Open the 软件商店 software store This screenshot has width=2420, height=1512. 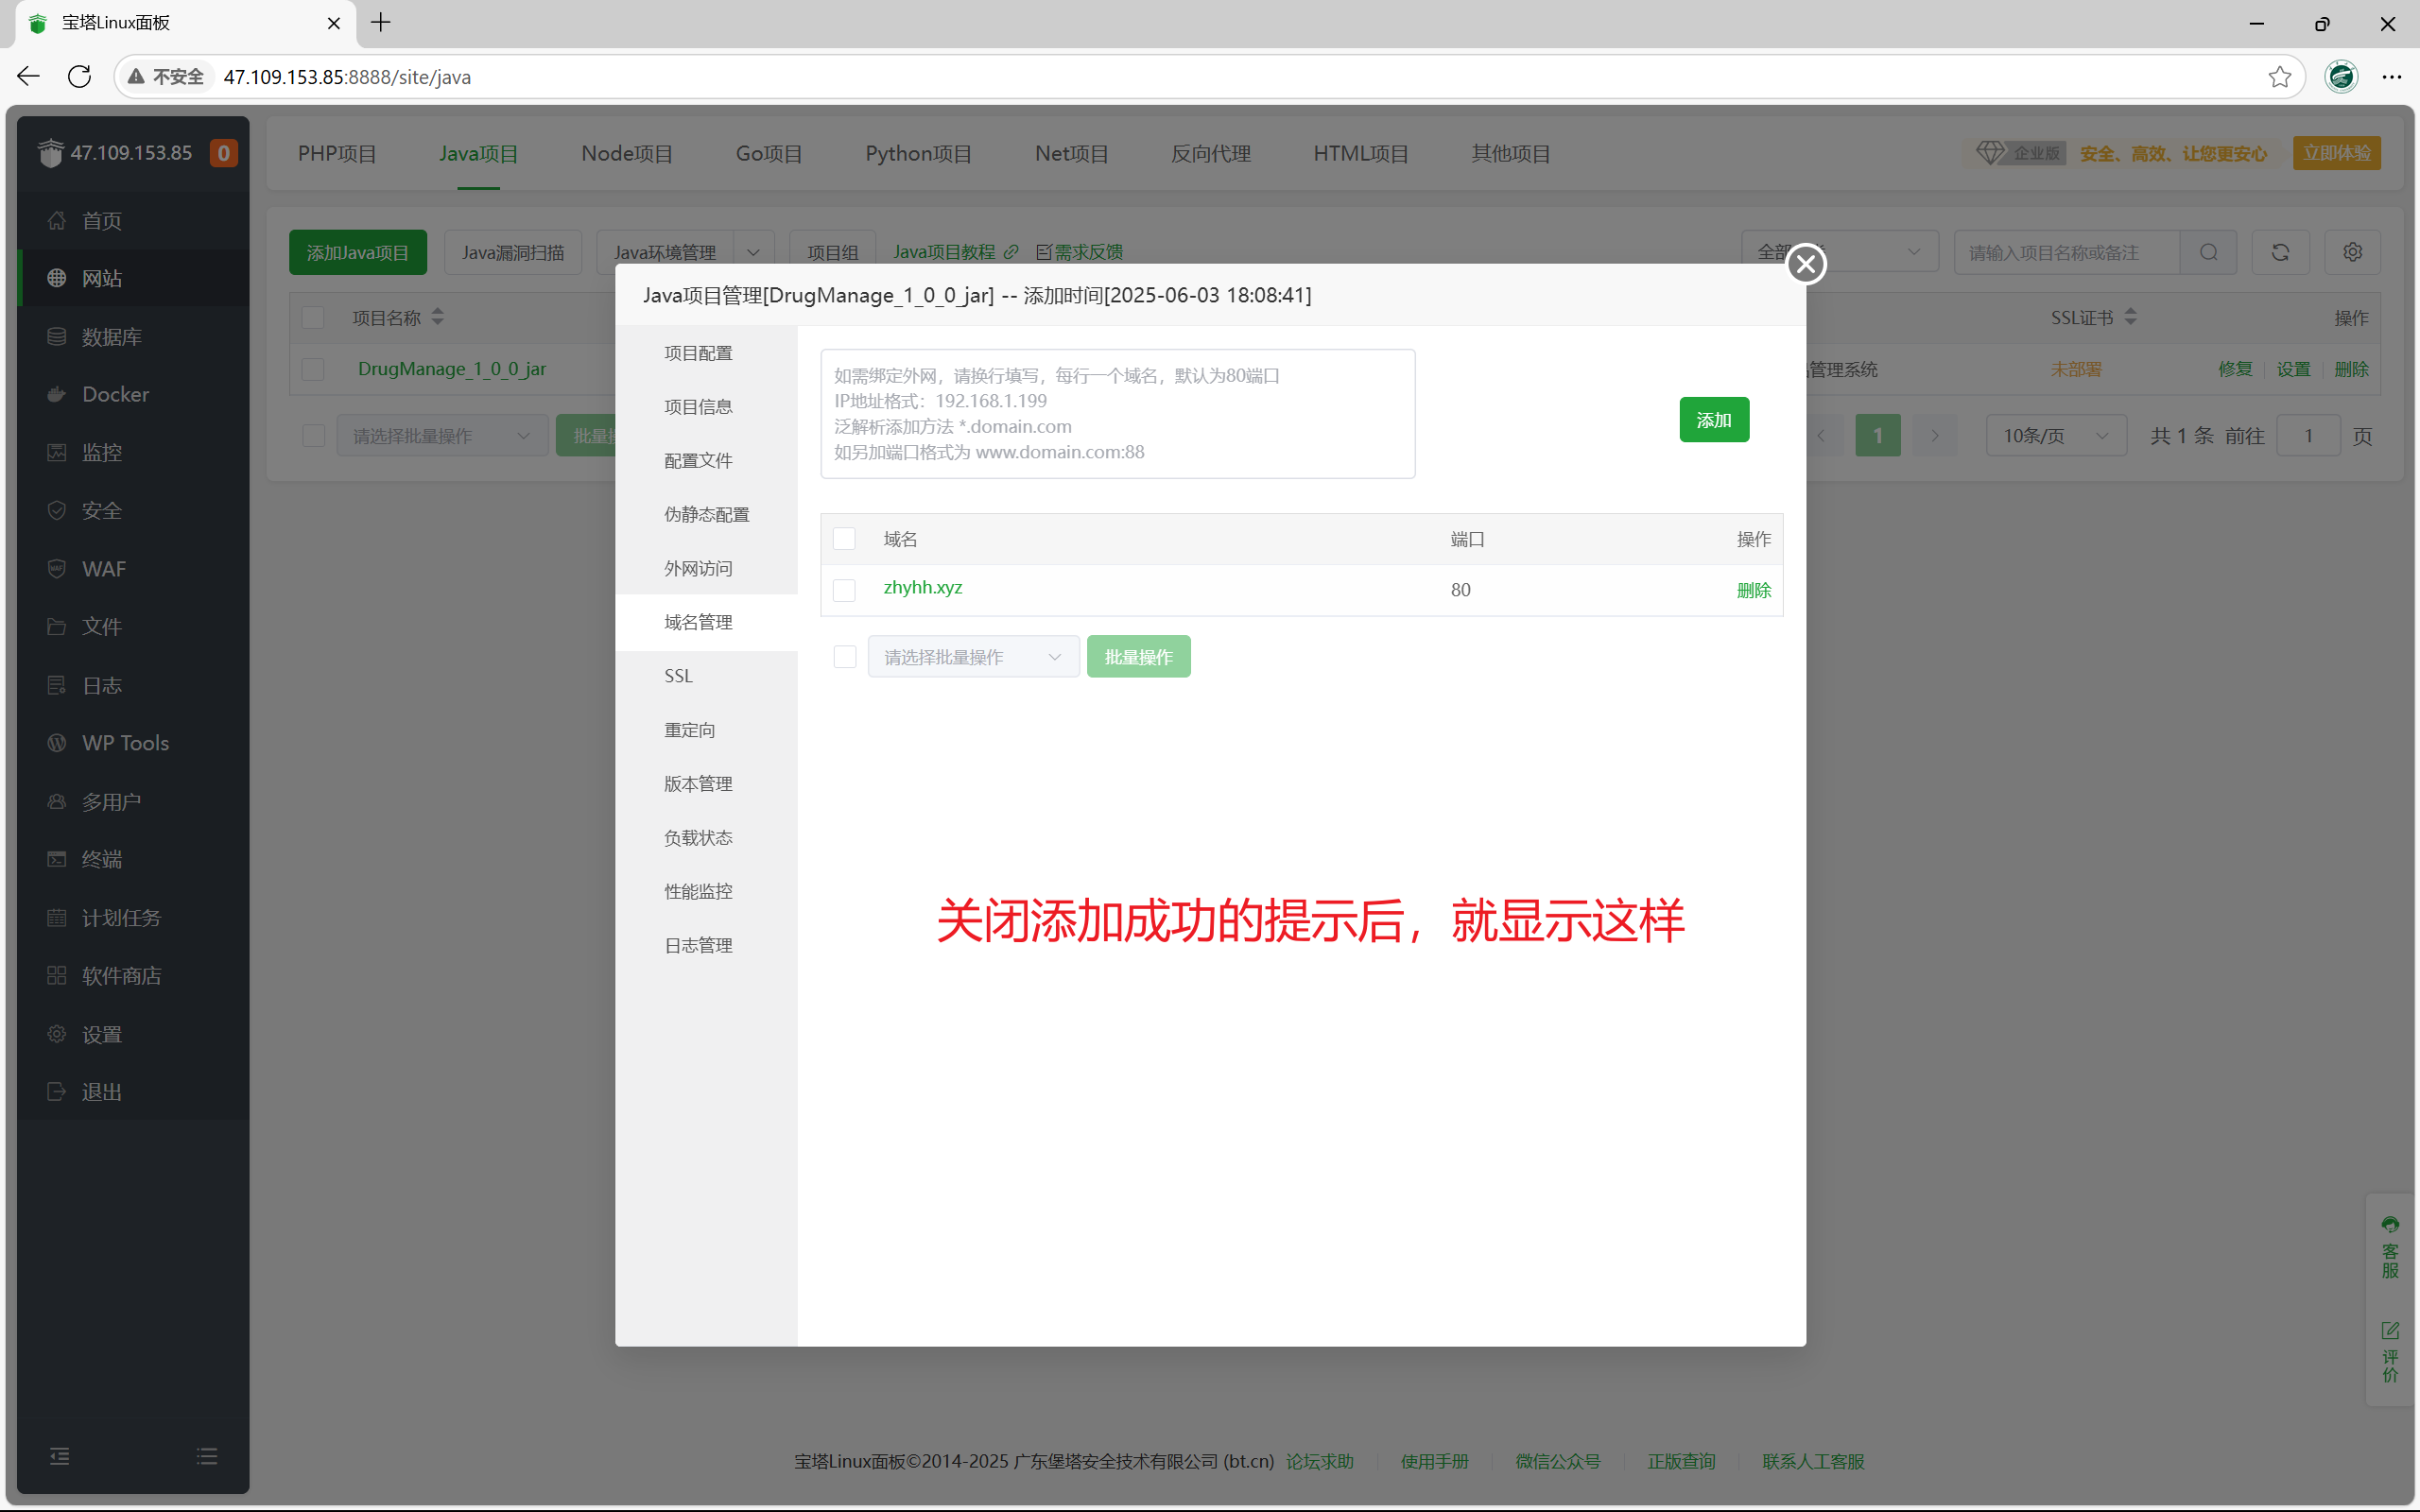coord(120,975)
